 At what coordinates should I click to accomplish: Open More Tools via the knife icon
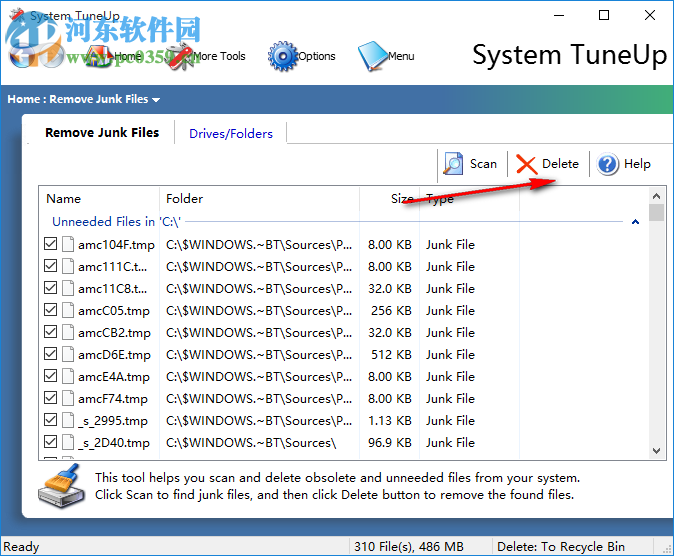180,56
